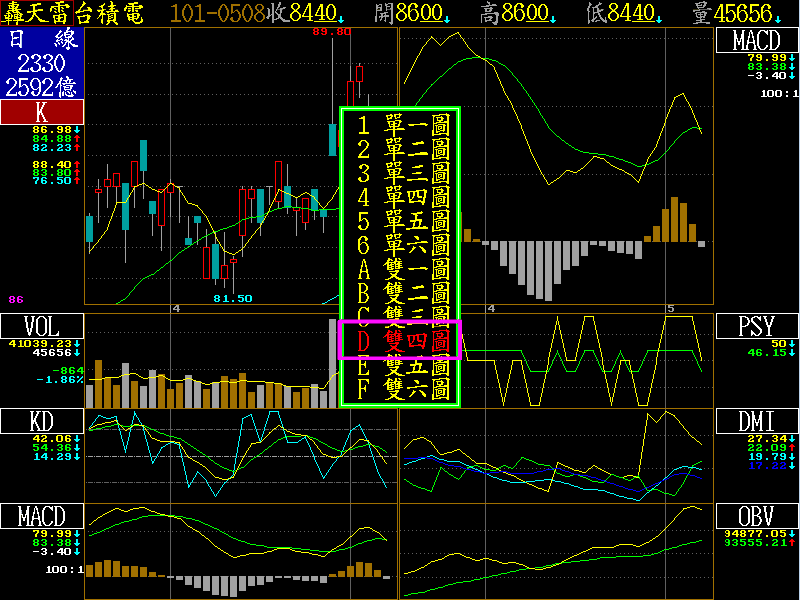Click the top-right MACD indicator label
Screen dimensions: 800x600
point(757,40)
